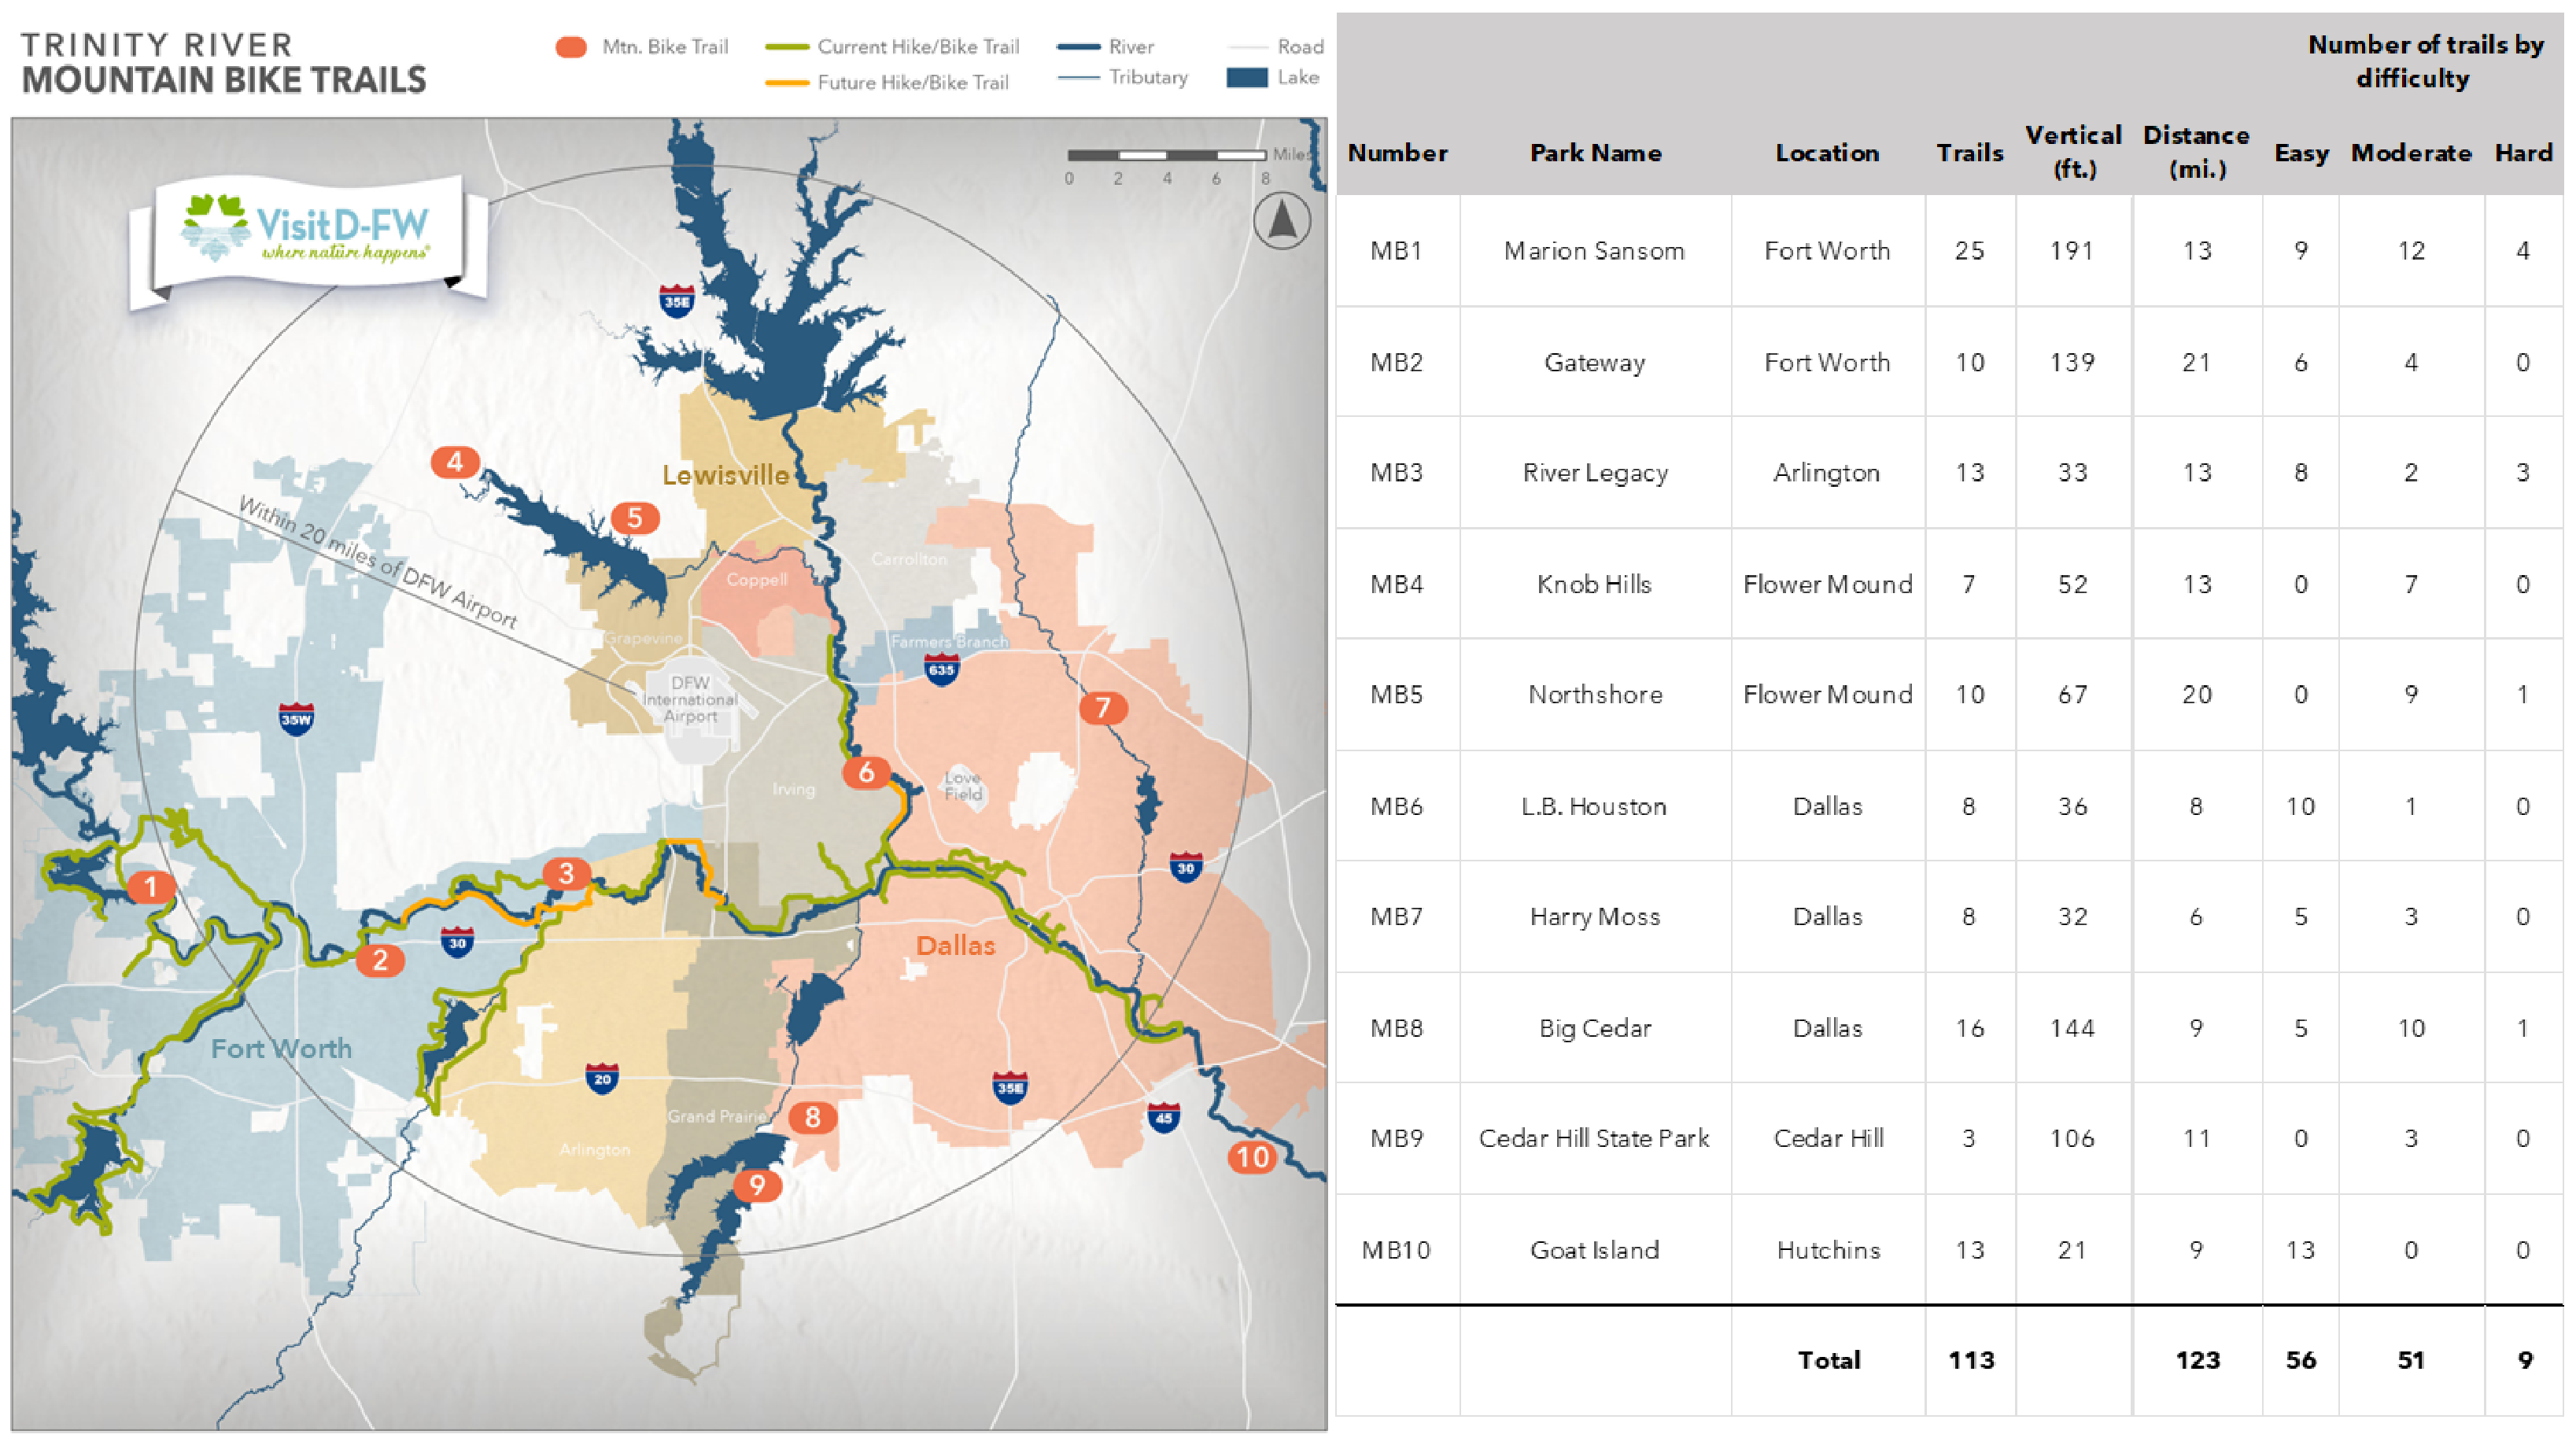Click the Gateway park name cell
The image size is (2576, 1449).
point(1594,362)
